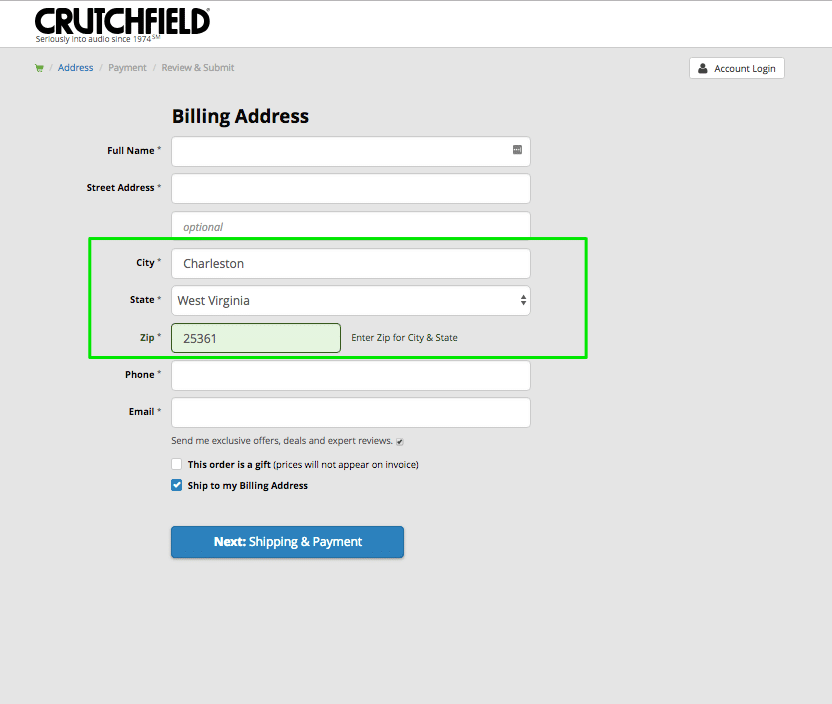The image size is (832, 704).
Task: Click the autofill icon in Full Name field
Action: (517, 150)
